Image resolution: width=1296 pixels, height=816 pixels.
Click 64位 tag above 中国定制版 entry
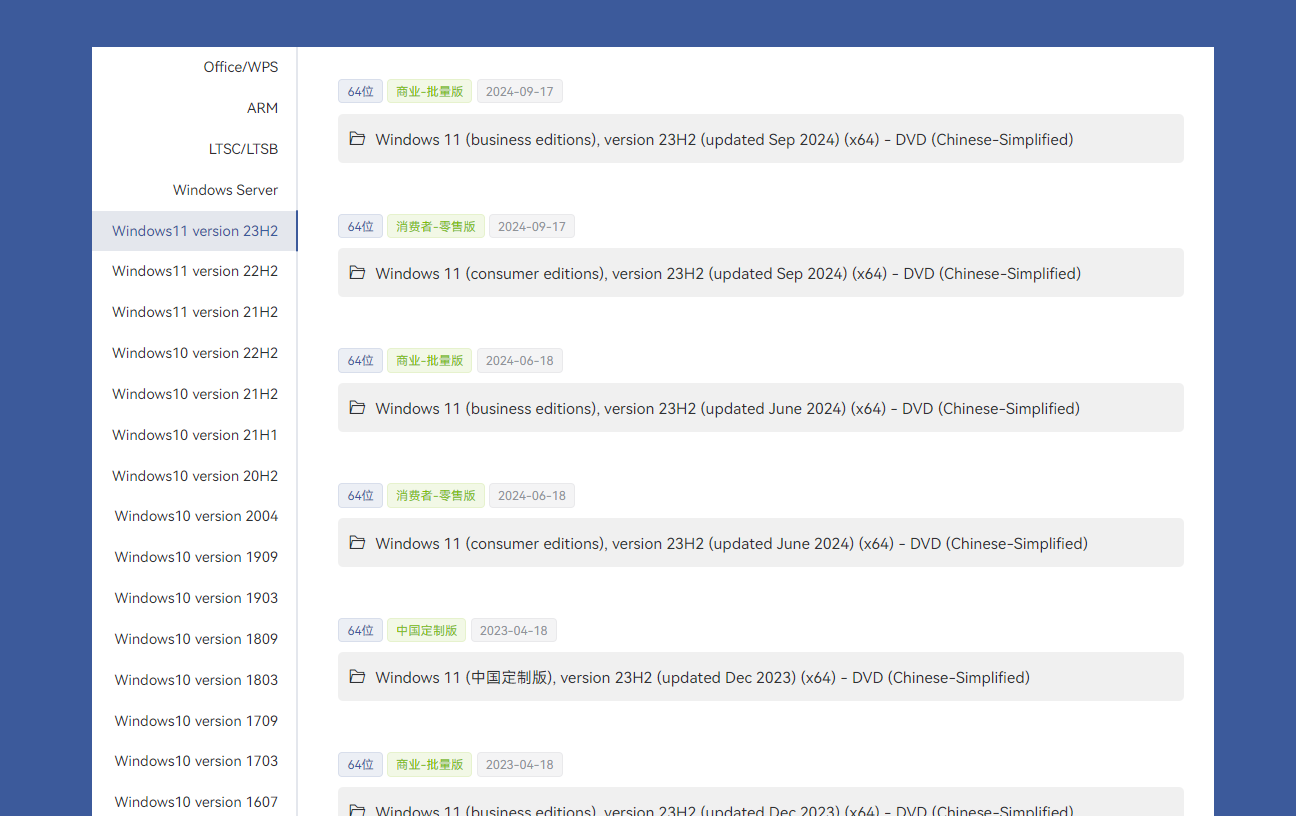point(360,631)
